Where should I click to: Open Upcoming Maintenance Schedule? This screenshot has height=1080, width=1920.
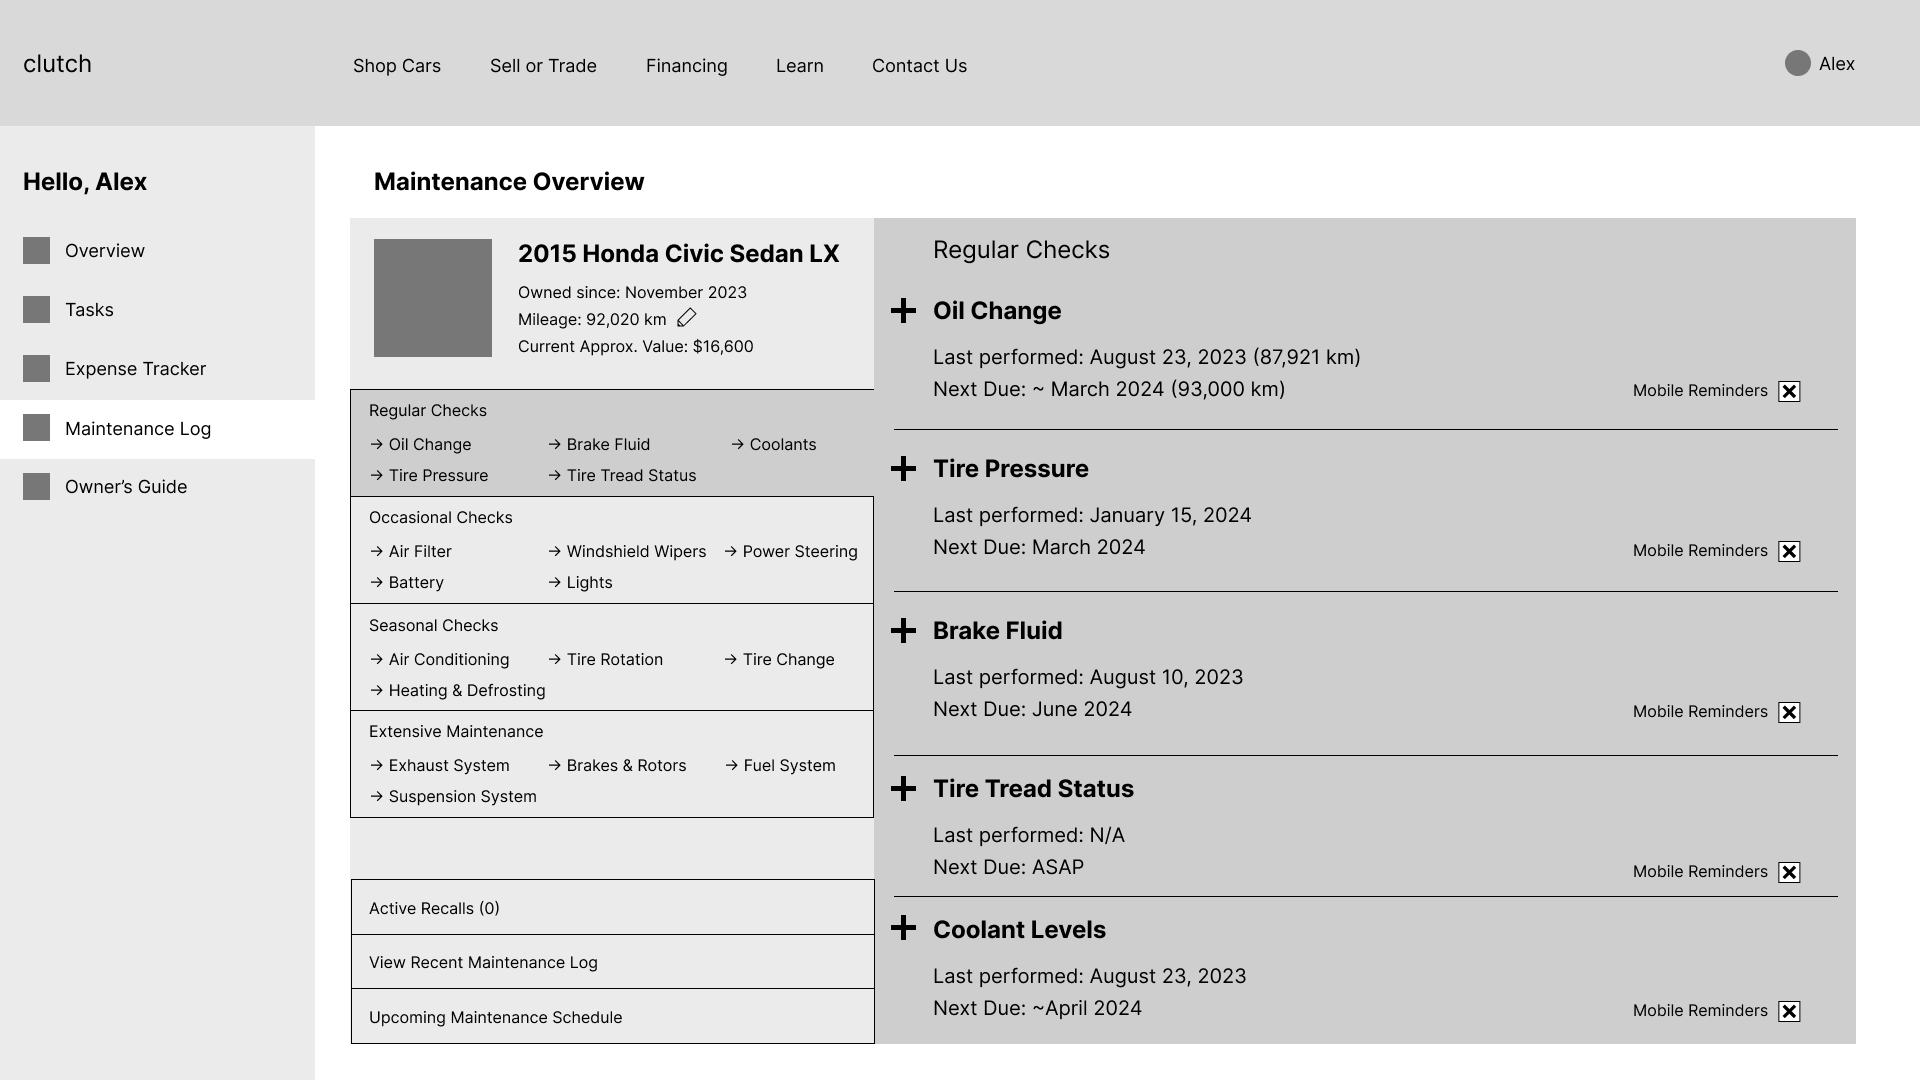[613, 1017]
